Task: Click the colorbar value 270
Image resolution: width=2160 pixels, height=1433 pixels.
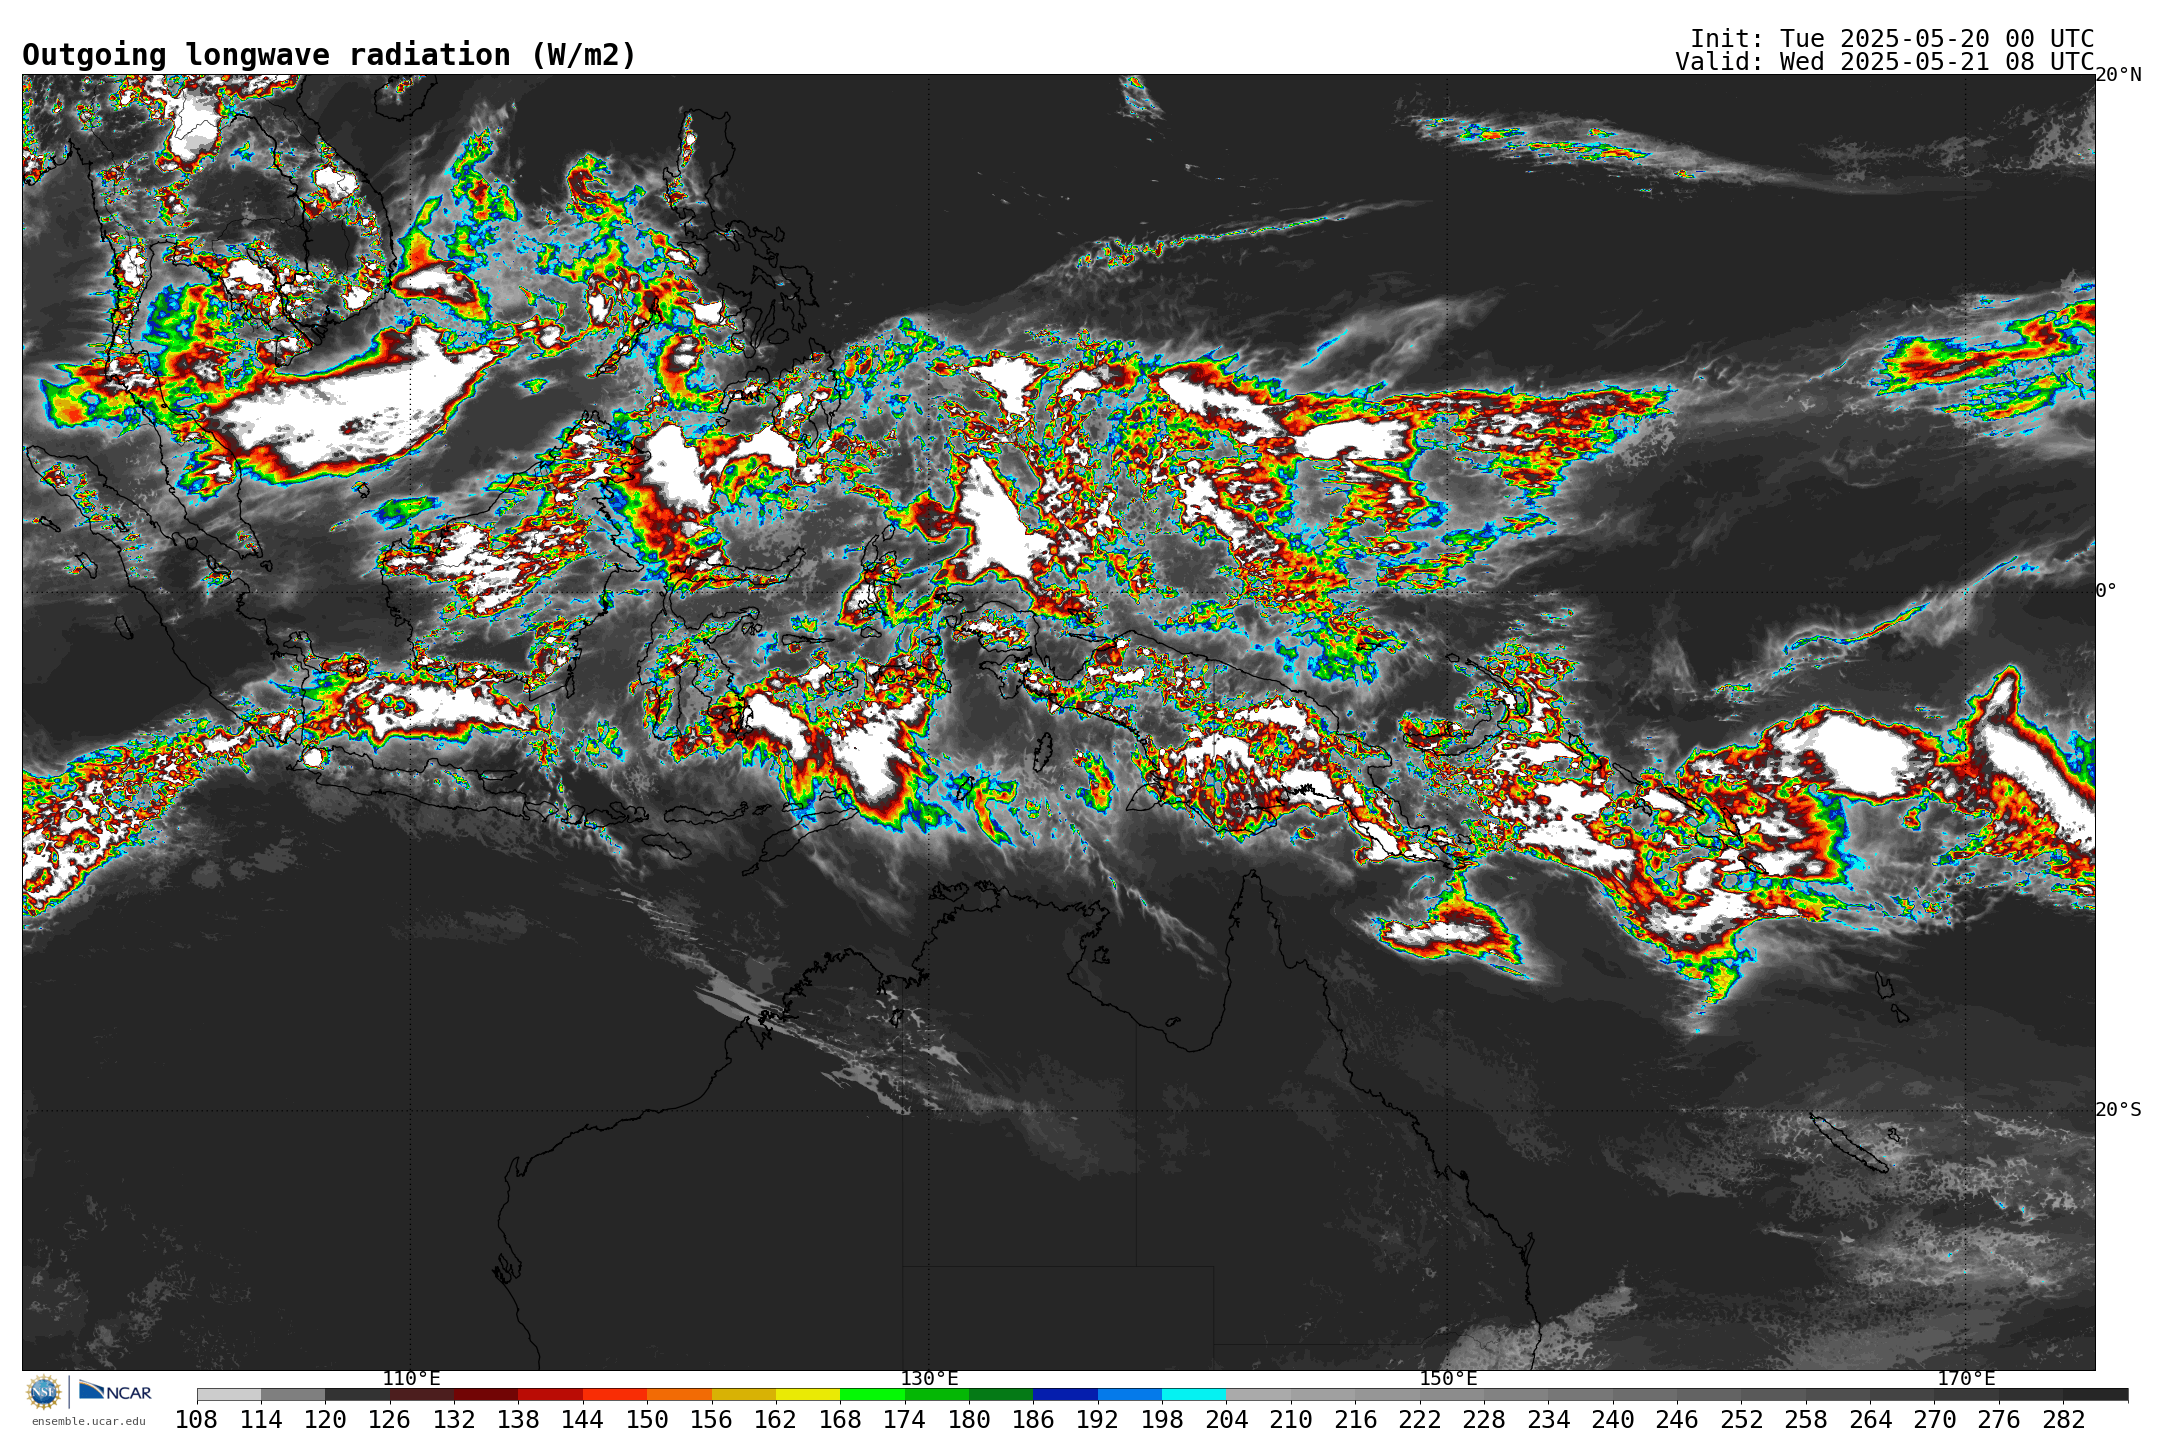Action: tap(1934, 1420)
